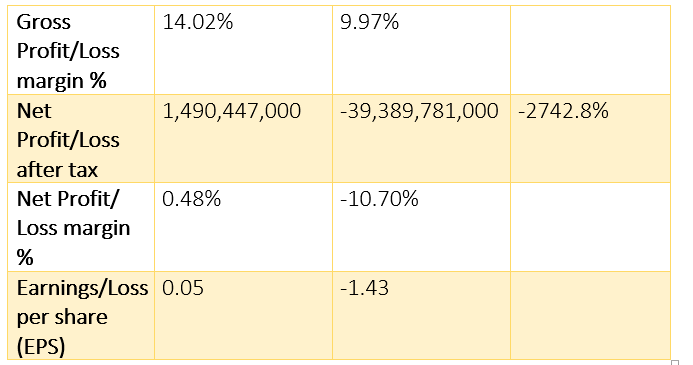Viewport: 693px width, 365px height.
Task: Click the word 'Gross' in first row
Action: pos(43,22)
